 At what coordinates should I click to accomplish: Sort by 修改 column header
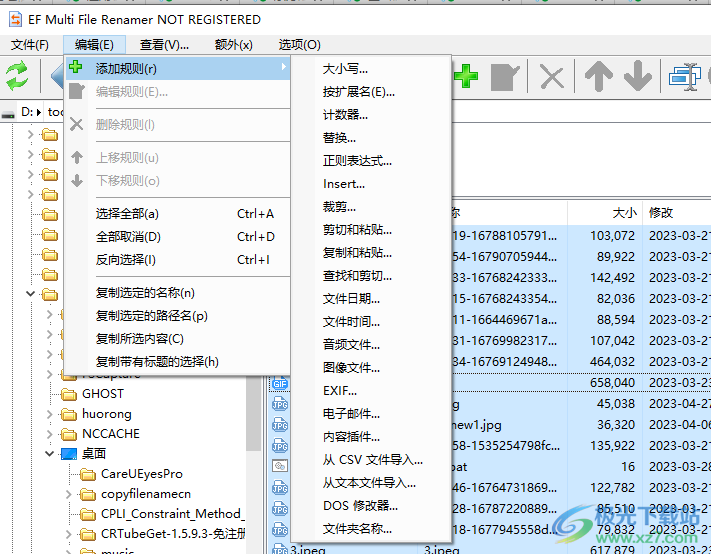pos(677,213)
